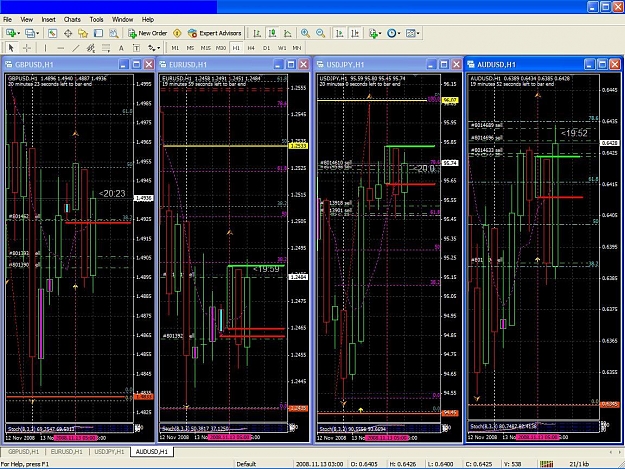Switch timeframe to M15
This screenshot has width=625, height=469.
click(205, 48)
